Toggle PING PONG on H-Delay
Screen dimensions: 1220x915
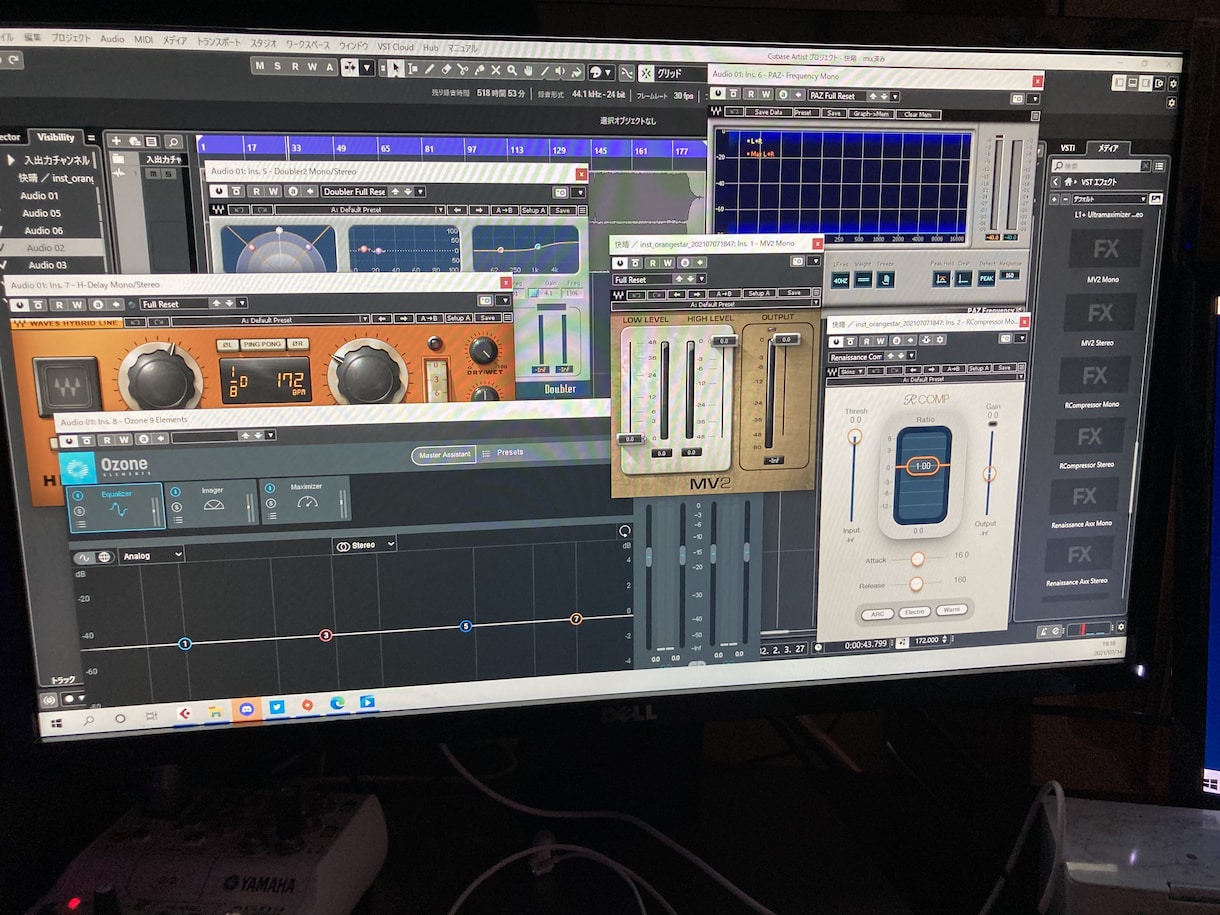(265, 344)
